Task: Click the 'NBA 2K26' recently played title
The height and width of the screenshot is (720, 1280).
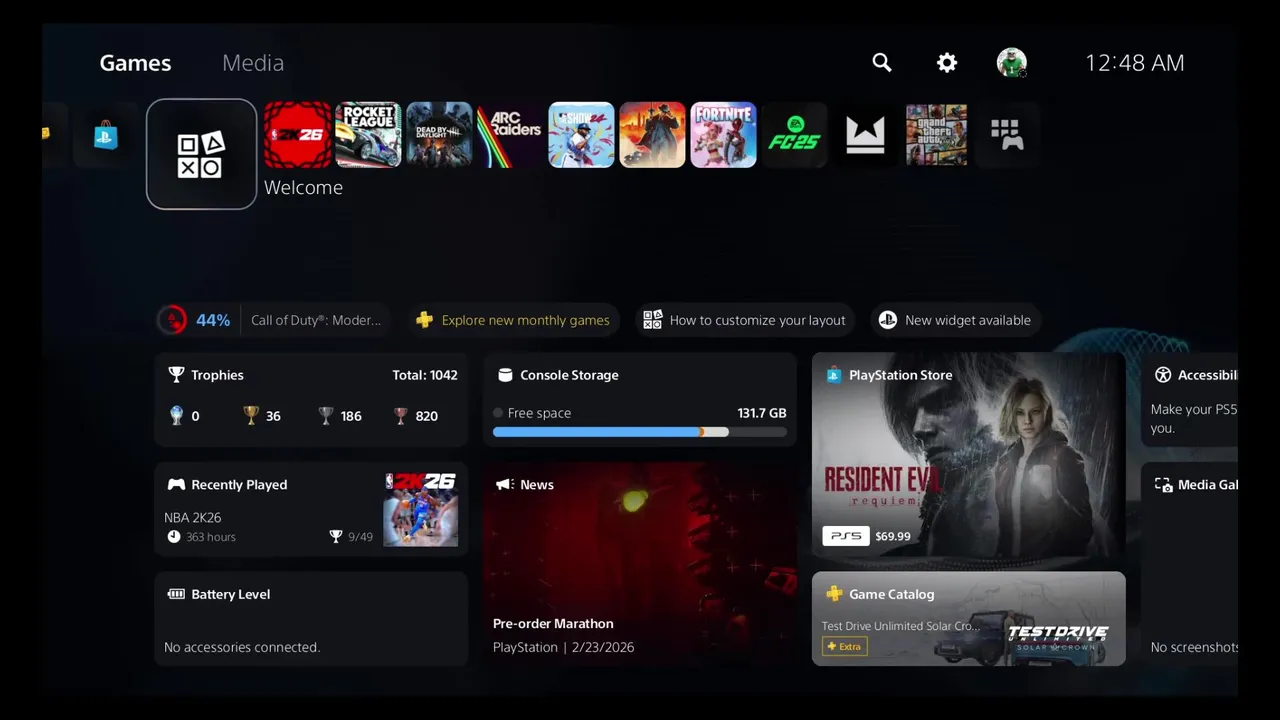Action: [x=193, y=517]
